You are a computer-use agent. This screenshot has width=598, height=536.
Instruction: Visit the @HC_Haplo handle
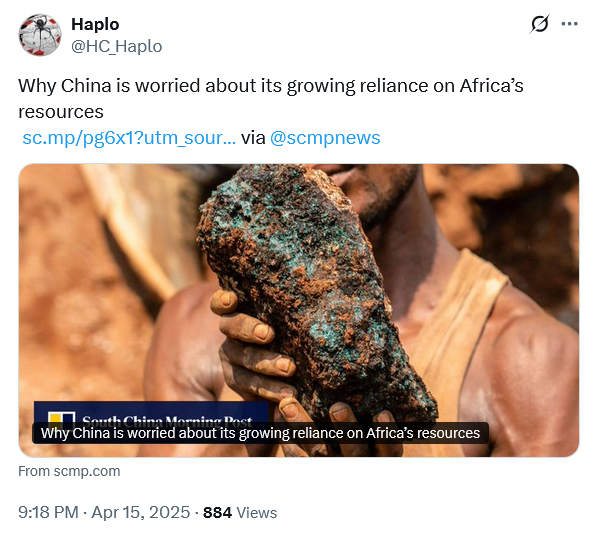point(117,47)
